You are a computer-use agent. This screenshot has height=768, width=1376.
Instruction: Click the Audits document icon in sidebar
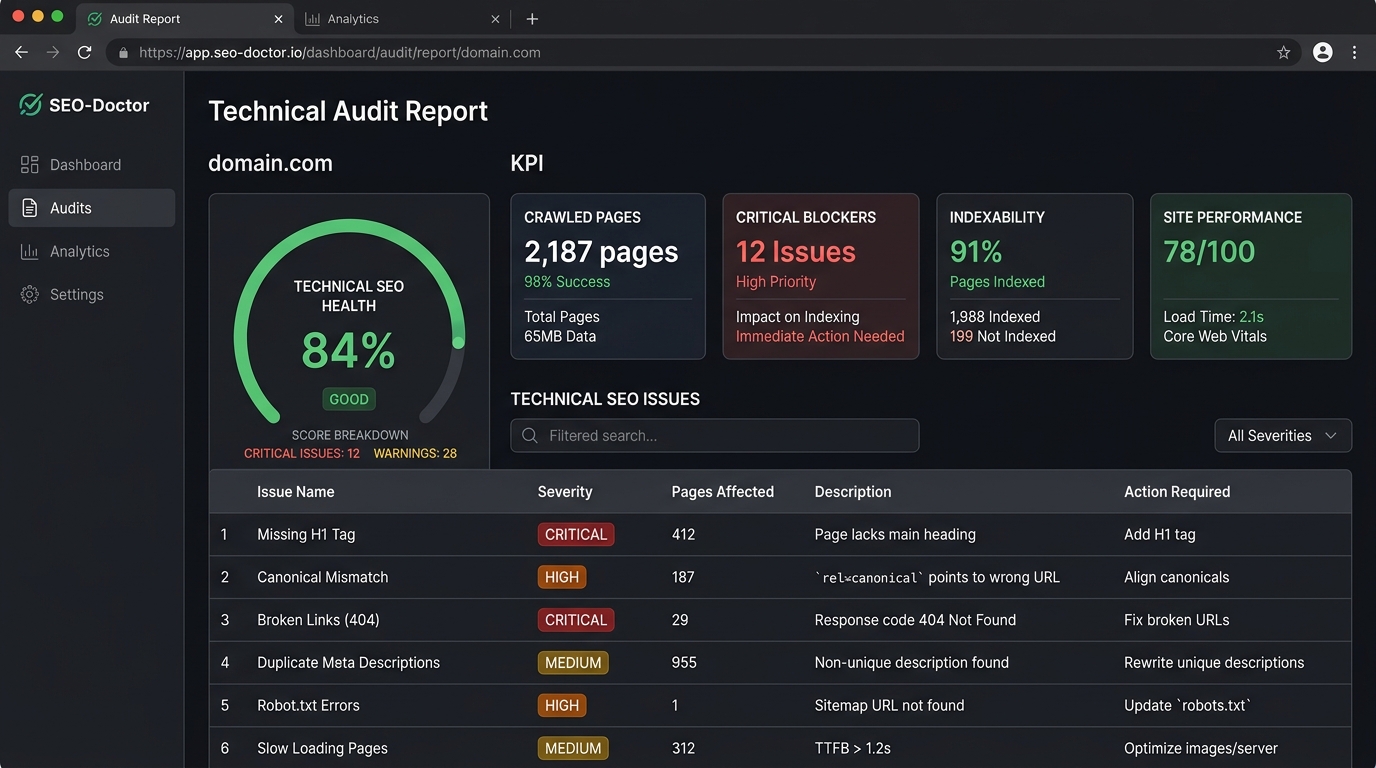point(30,208)
